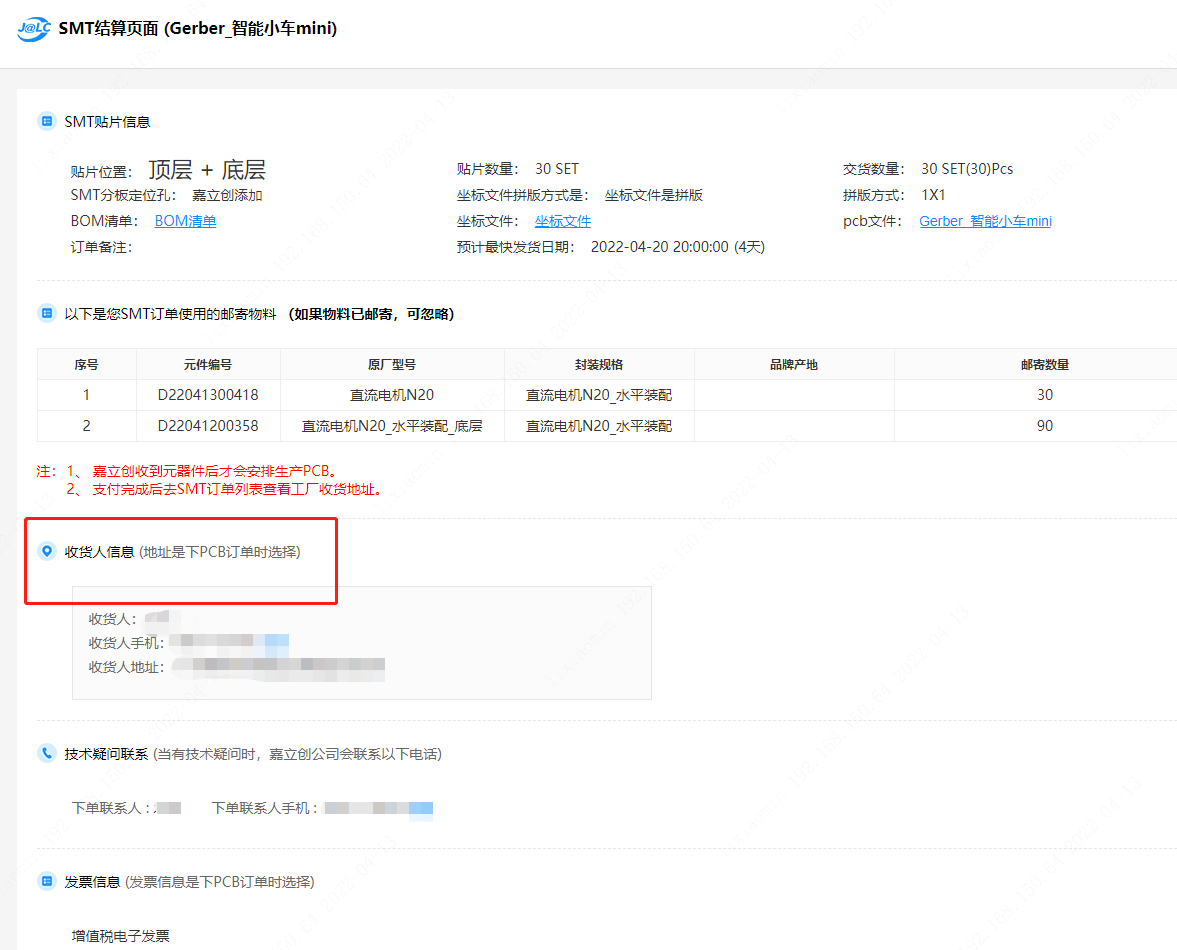Open the Gerber_智能小车mini pcb file link

click(985, 221)
